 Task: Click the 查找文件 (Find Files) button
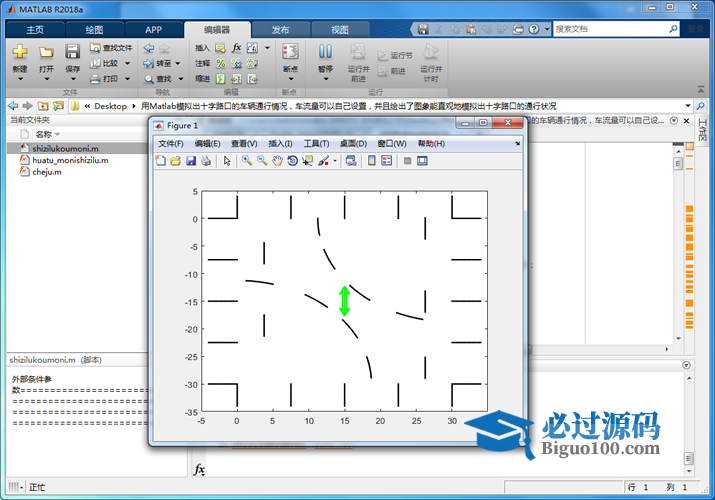(110, 47)
